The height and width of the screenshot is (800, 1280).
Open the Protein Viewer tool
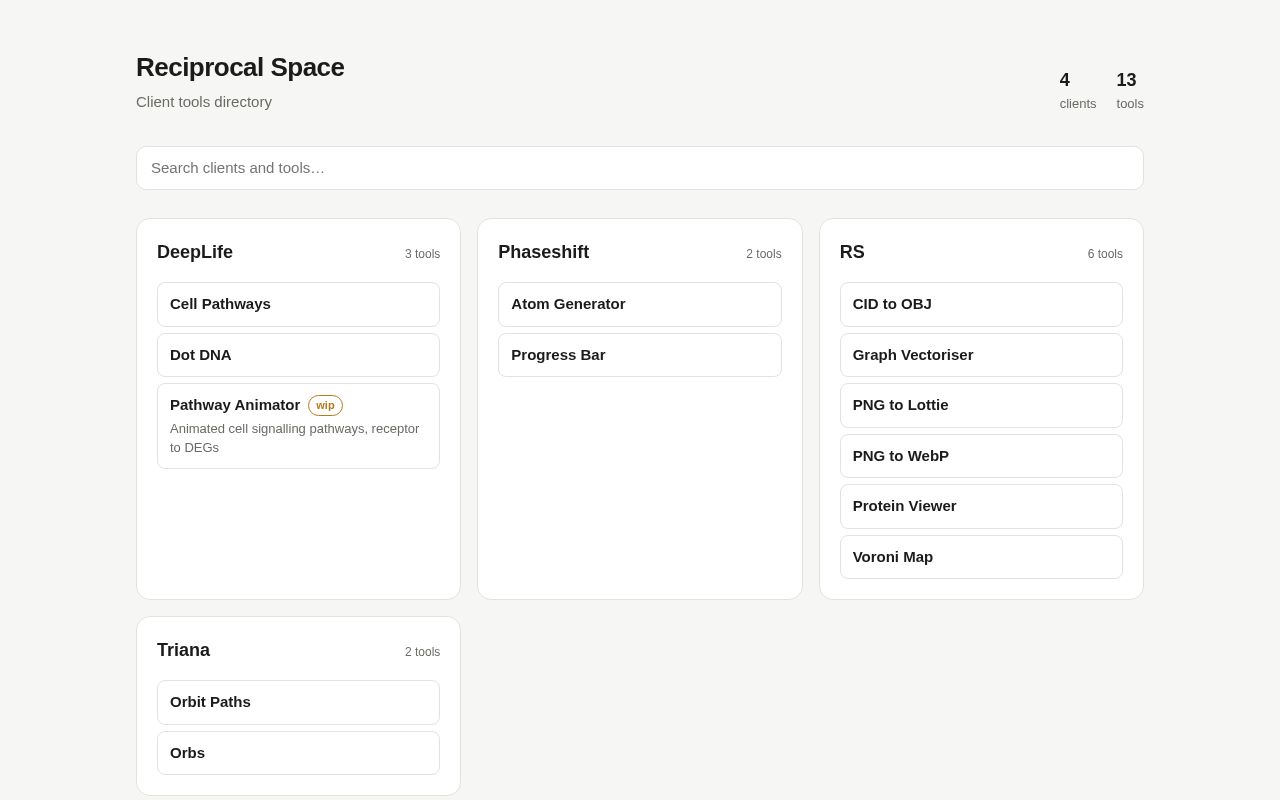click(981, 506)
